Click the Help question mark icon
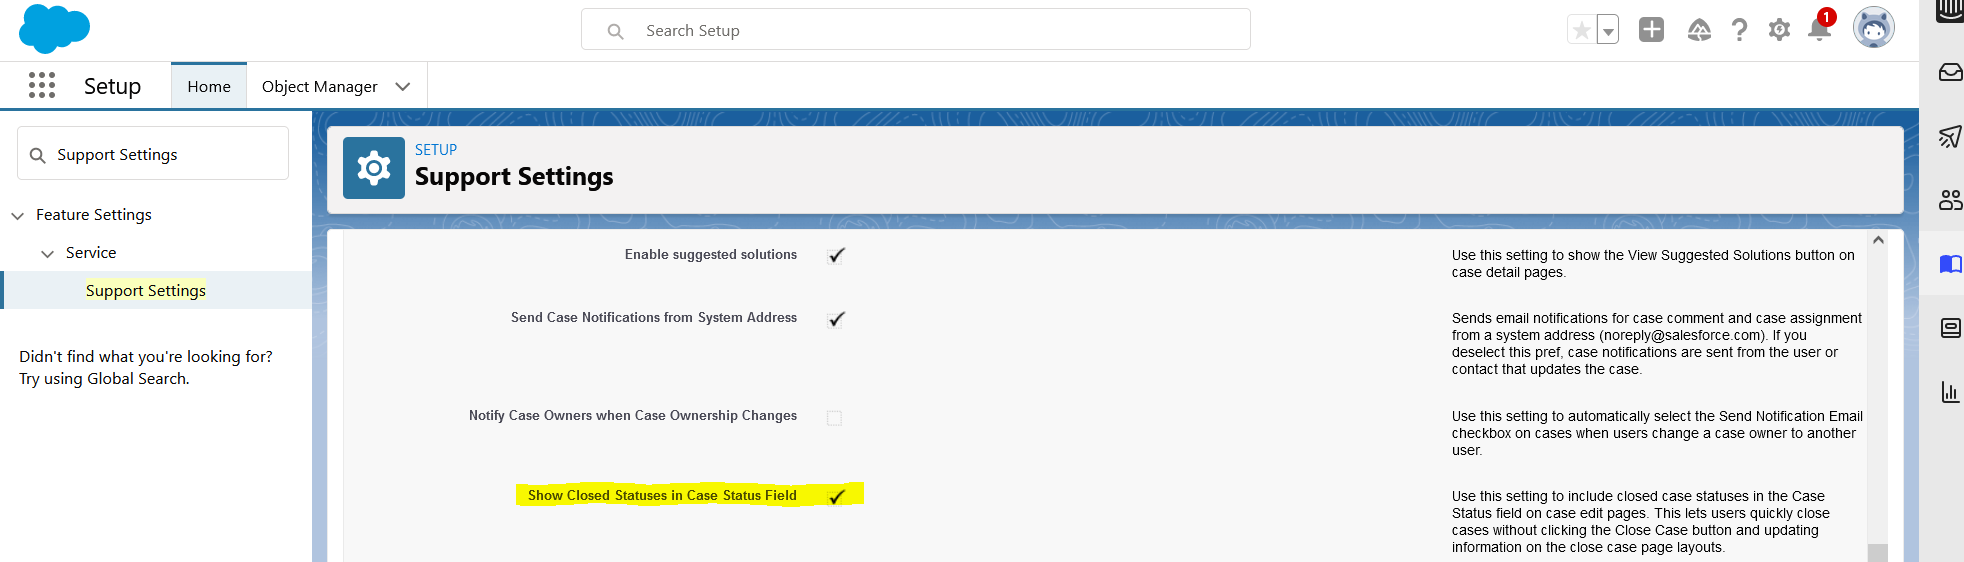 pyautogui.click(x=1739, y=30)
